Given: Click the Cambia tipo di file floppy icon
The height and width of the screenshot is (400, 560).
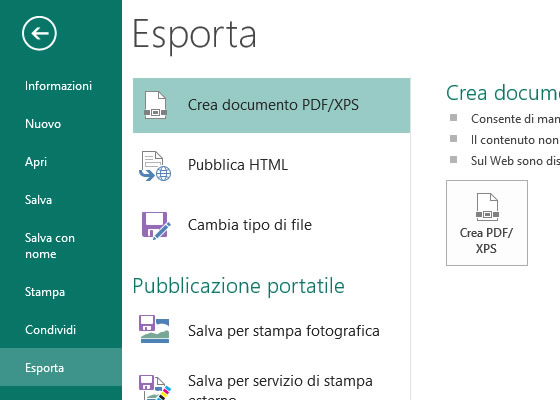Looking at the screenshot, I should coord(156,225).
